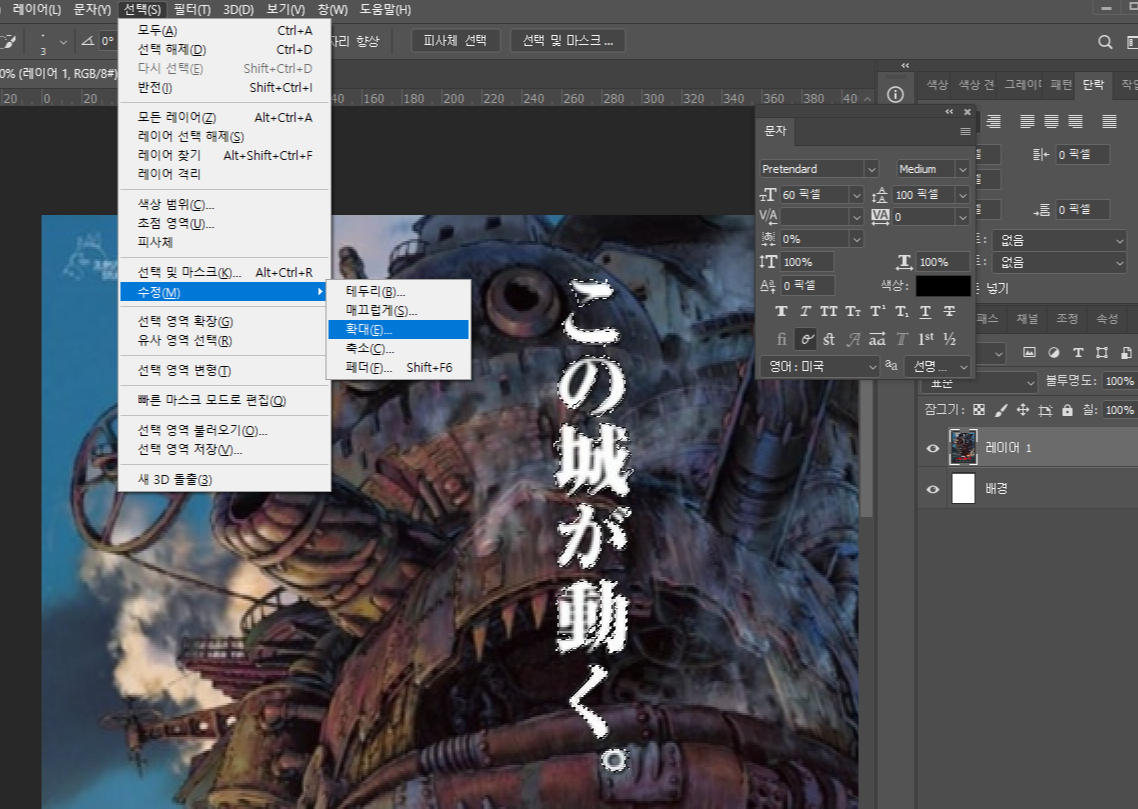This screenshot has width=1138, height=809.
Task: Open the 문자 panel menu icon
Action: point(965,131)
